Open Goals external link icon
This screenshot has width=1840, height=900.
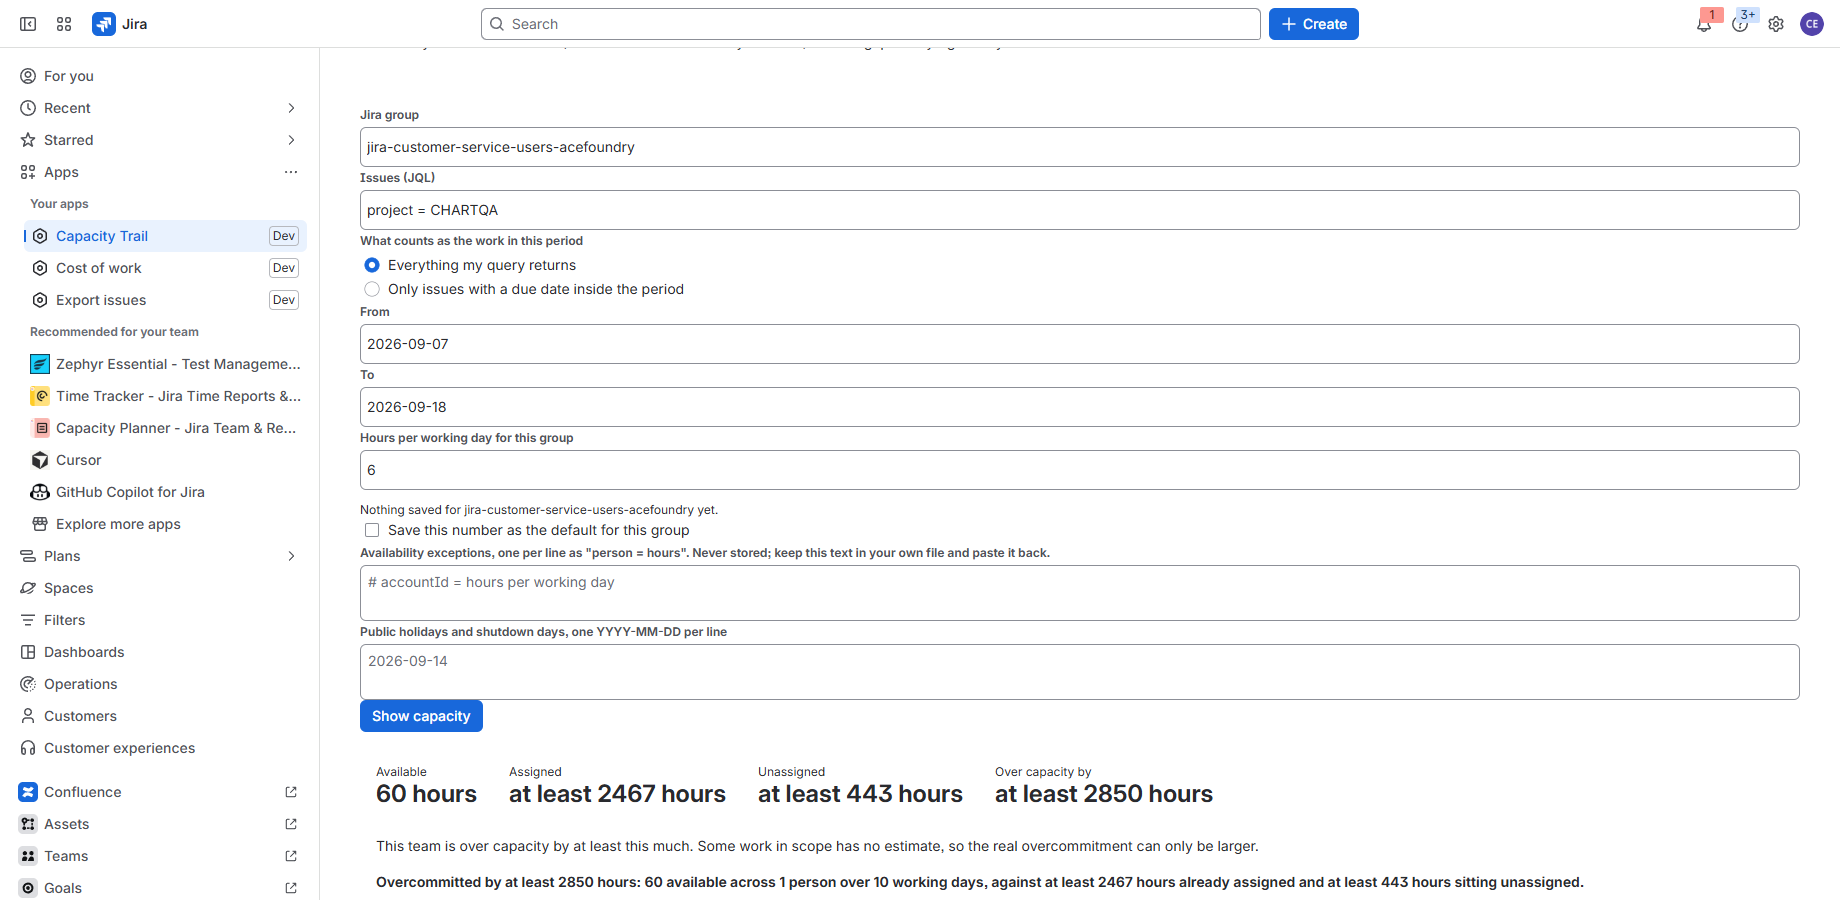tap(291, 888)
